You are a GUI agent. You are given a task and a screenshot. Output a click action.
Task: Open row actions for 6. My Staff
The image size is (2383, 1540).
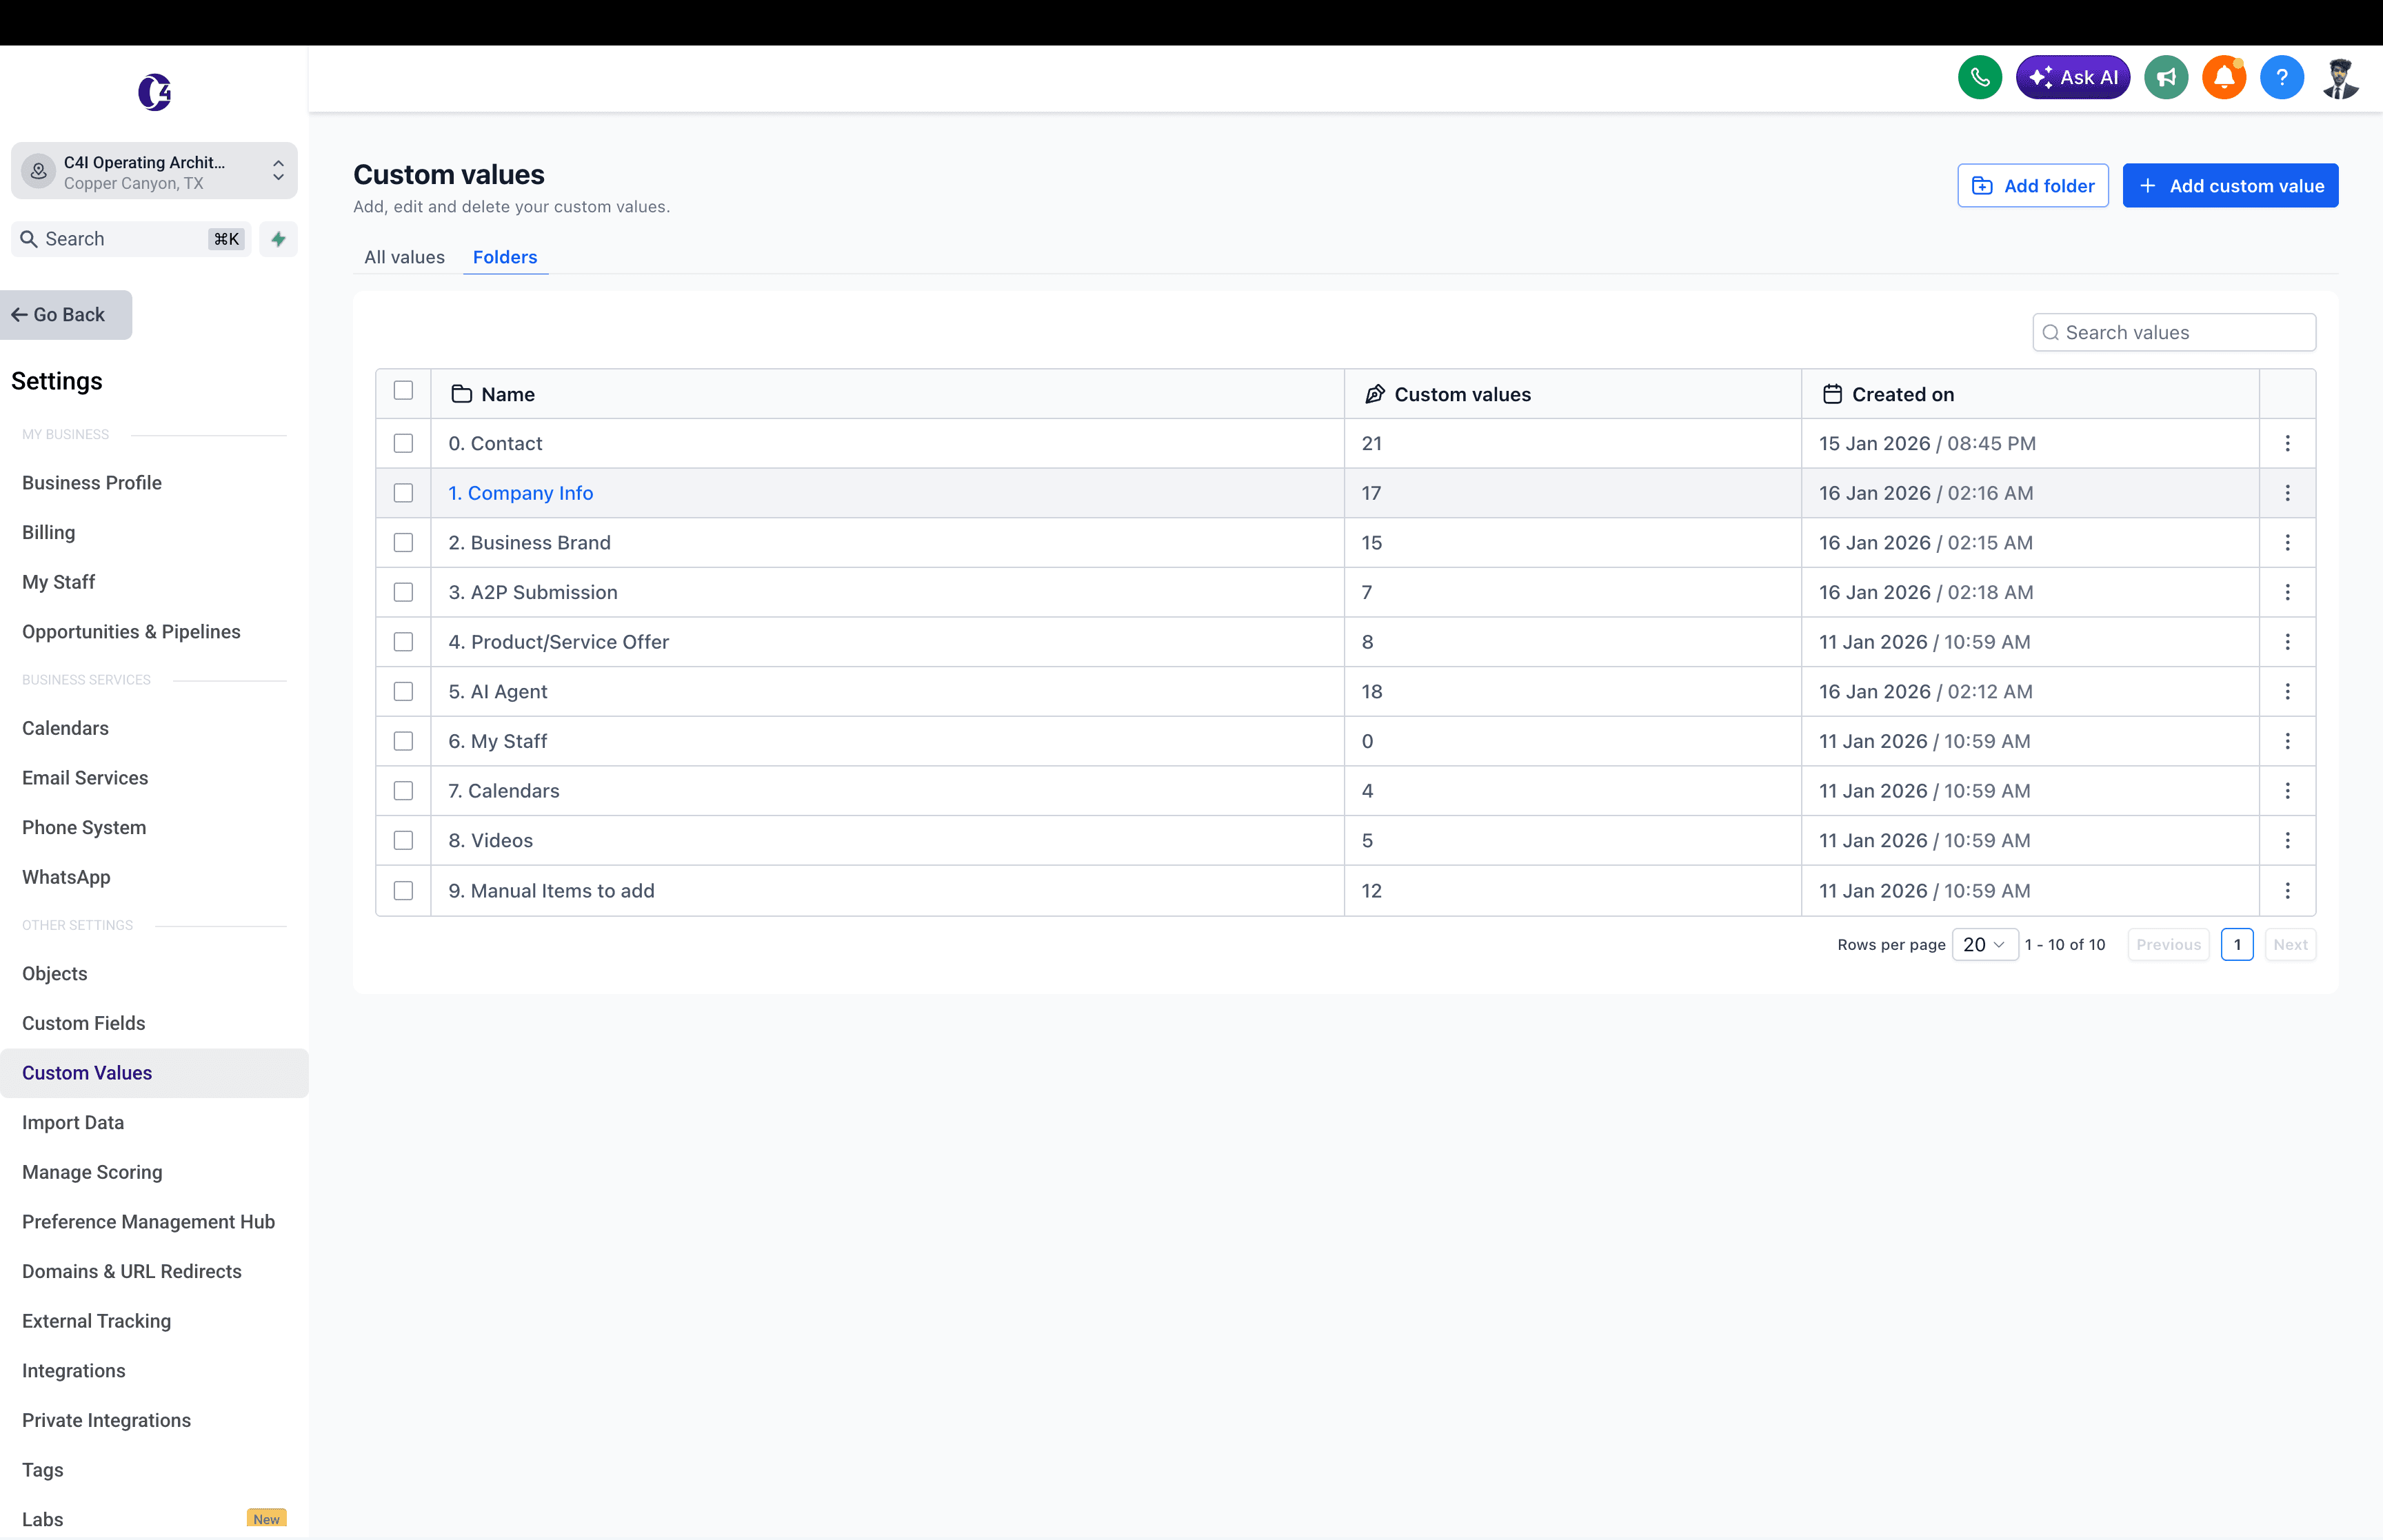coord(2287,741)
